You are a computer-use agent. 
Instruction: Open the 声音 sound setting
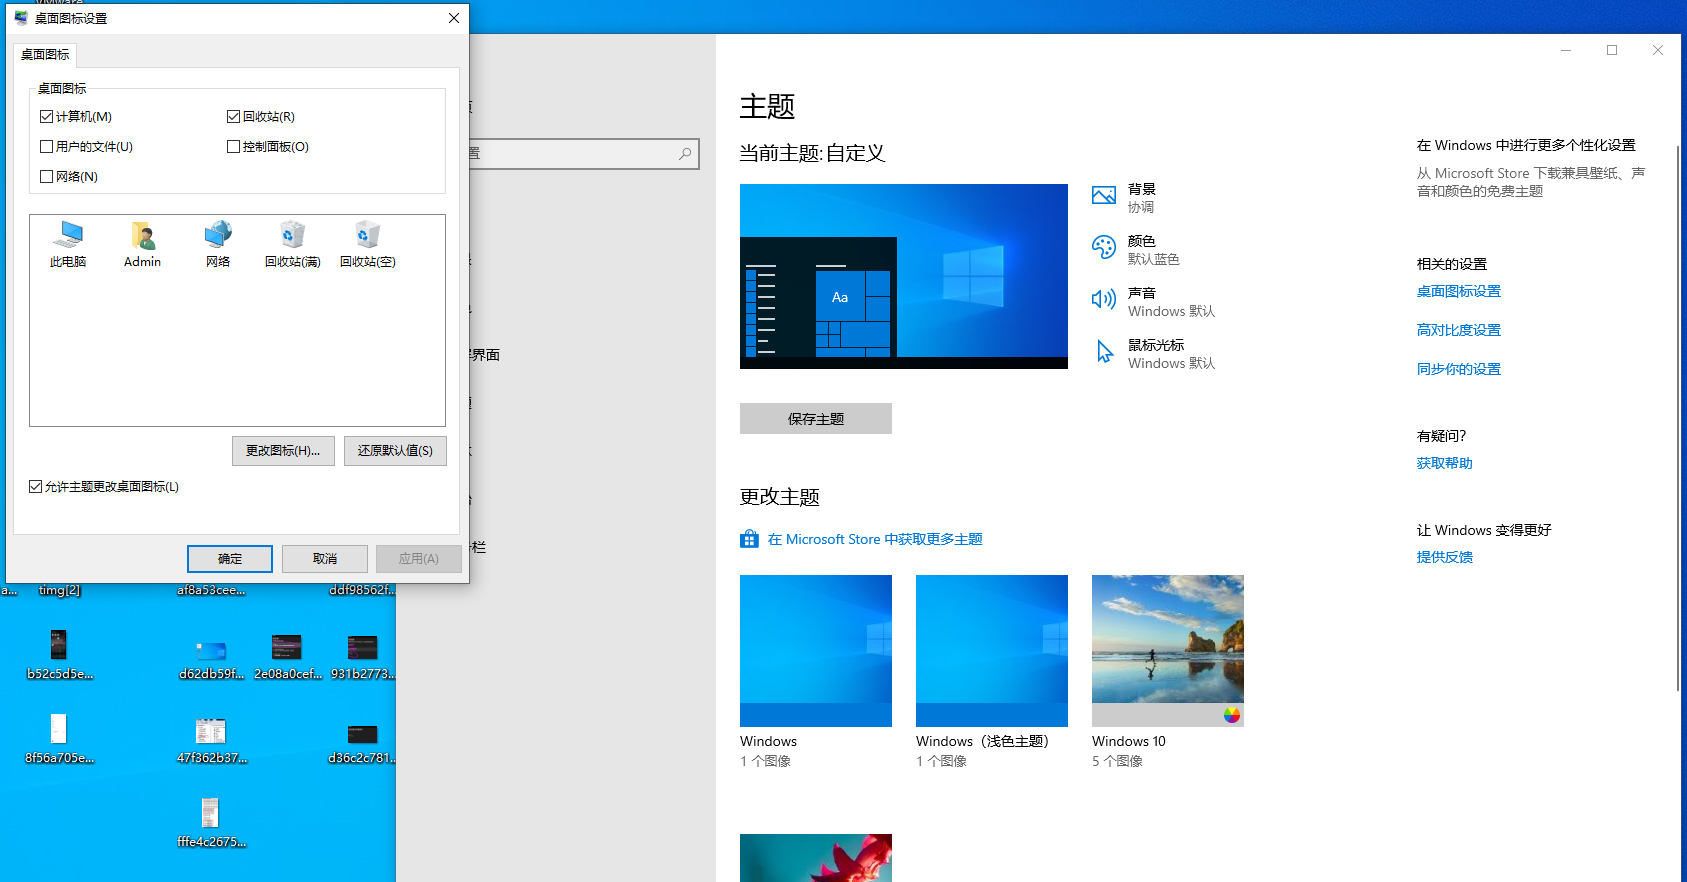pyautogui.click(x=1104, y=300)
